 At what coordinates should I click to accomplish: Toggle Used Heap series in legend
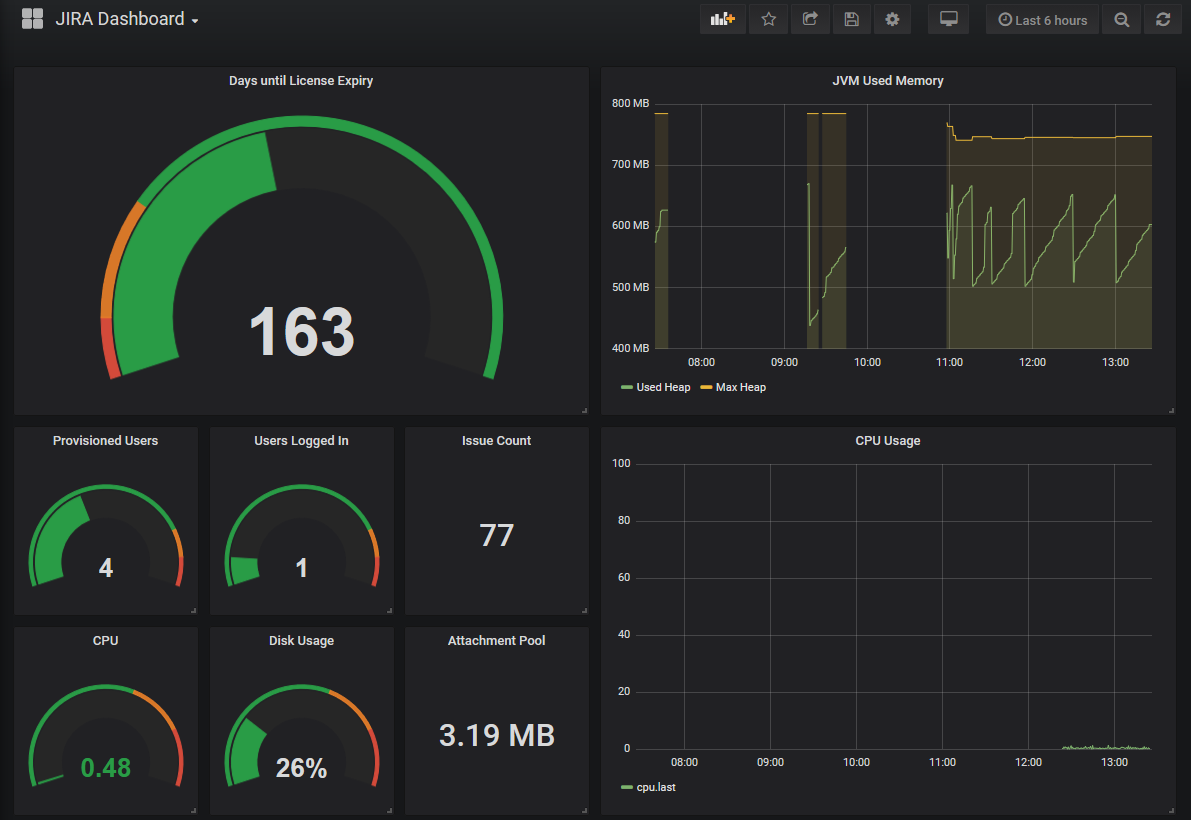[x=662, y=387]
